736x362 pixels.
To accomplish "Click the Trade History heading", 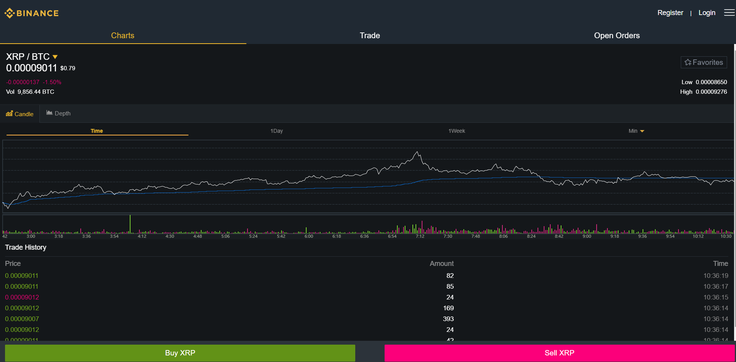I will (x=26, y=247).
